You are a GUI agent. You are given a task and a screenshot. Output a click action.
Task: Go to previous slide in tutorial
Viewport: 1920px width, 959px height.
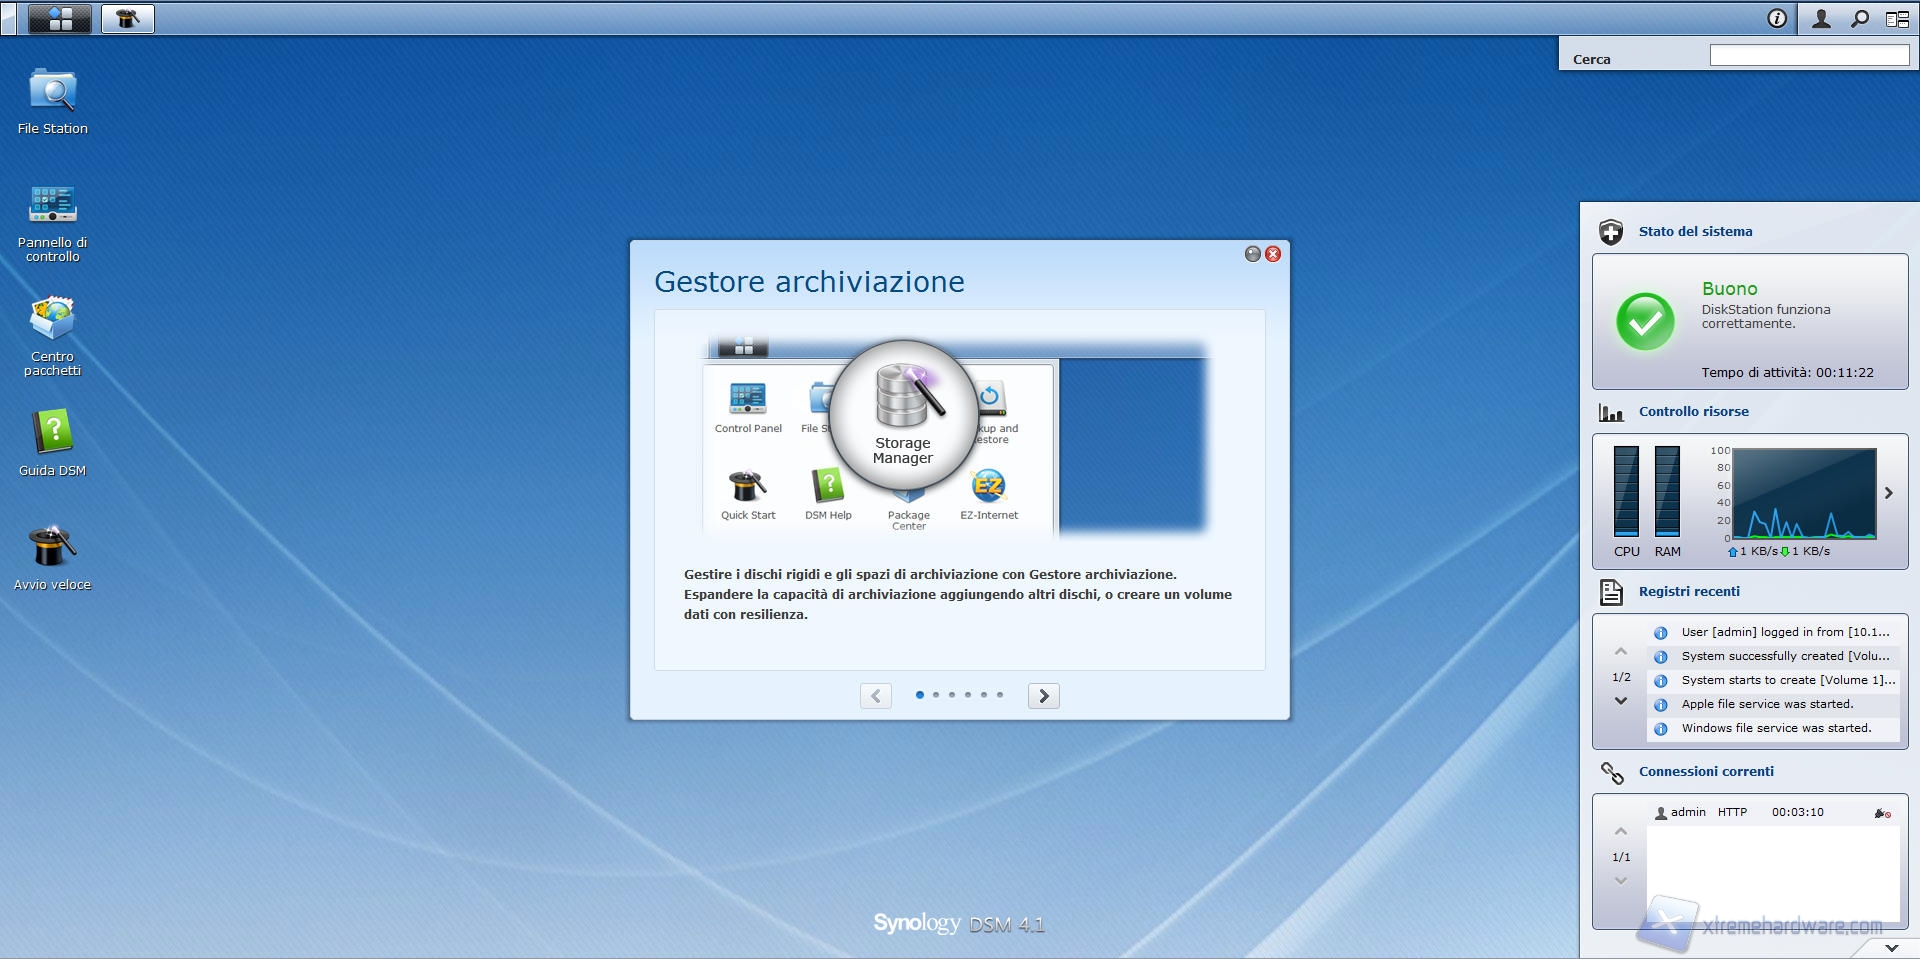pos(876,696)
